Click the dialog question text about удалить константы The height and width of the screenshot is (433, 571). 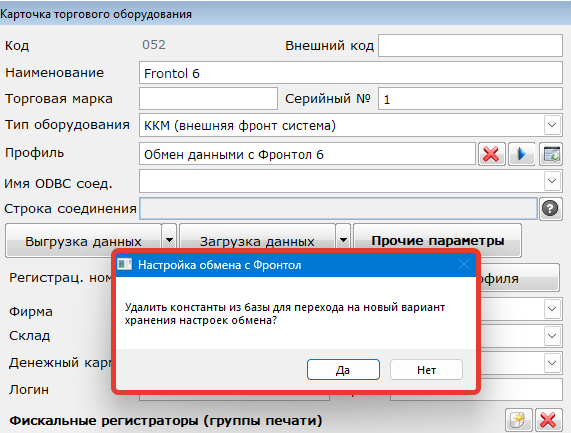[x=285, y=314]
